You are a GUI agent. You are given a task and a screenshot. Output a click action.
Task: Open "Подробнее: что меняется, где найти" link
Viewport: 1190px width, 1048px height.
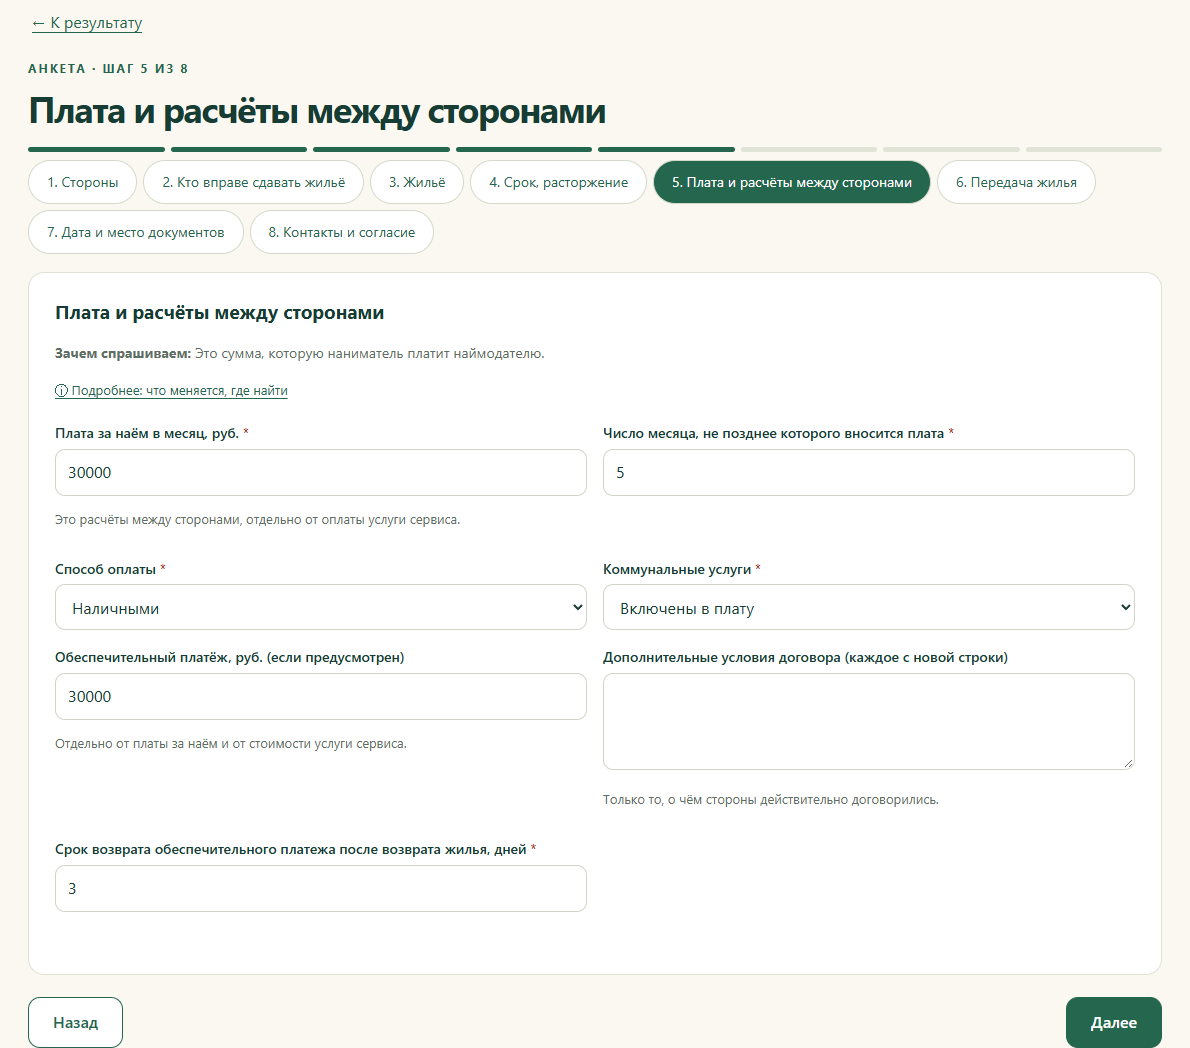point(172,391)
